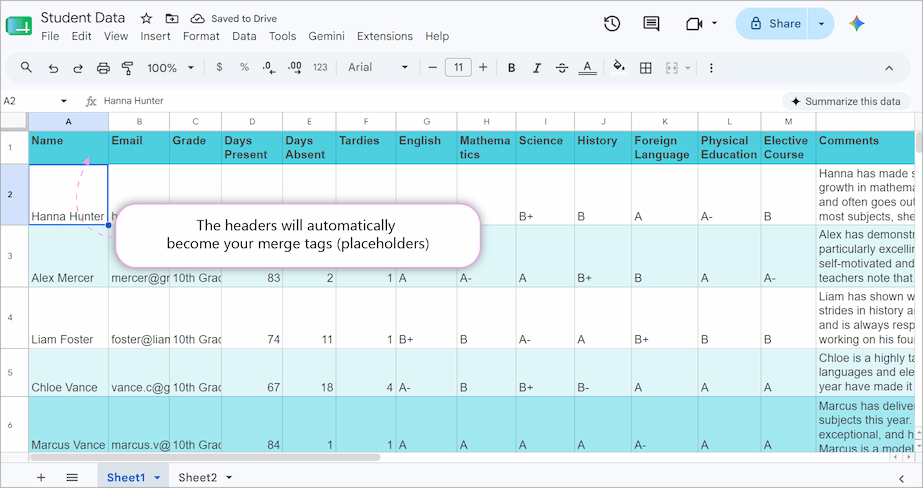Open the meeting dropdown arrow
The height and width of the screenshot is (488, 923).
coord(715,24)
